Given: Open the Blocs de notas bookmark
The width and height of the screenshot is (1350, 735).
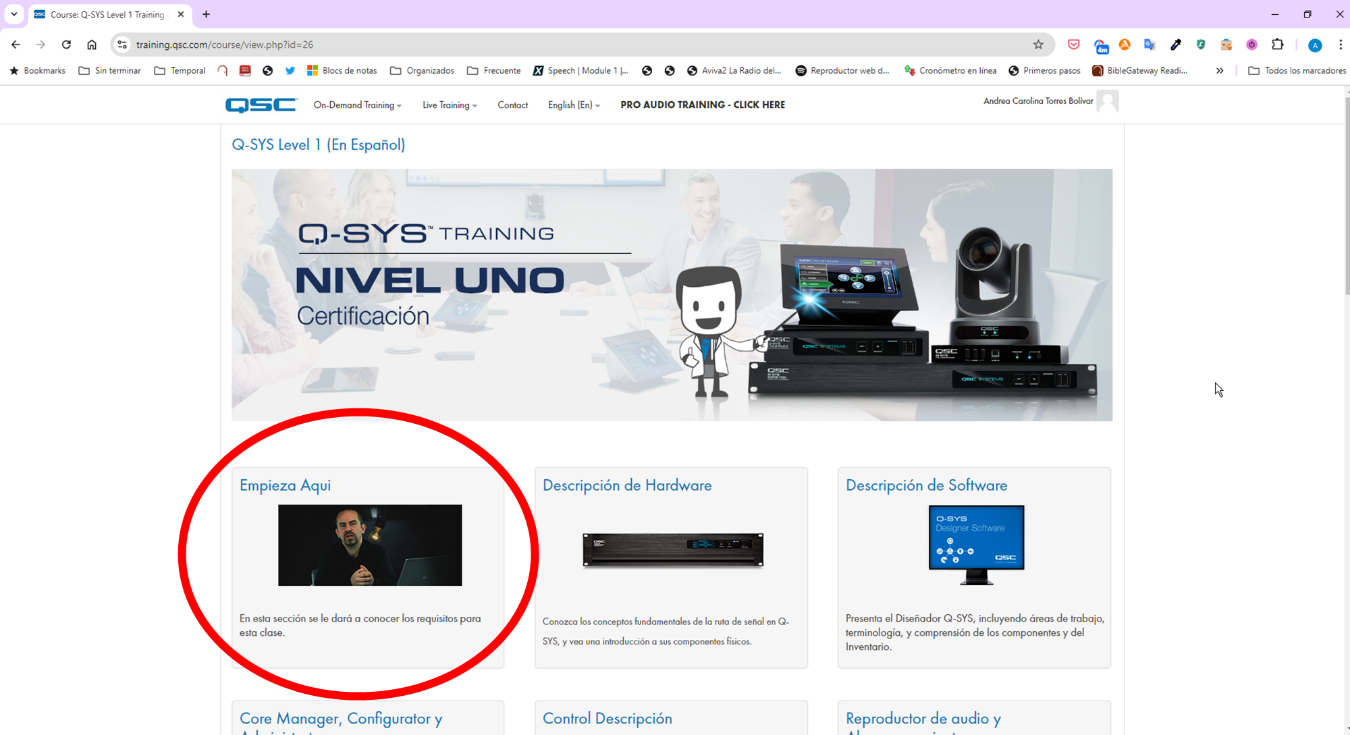Looking at the screenshot, I should (342, 71).
